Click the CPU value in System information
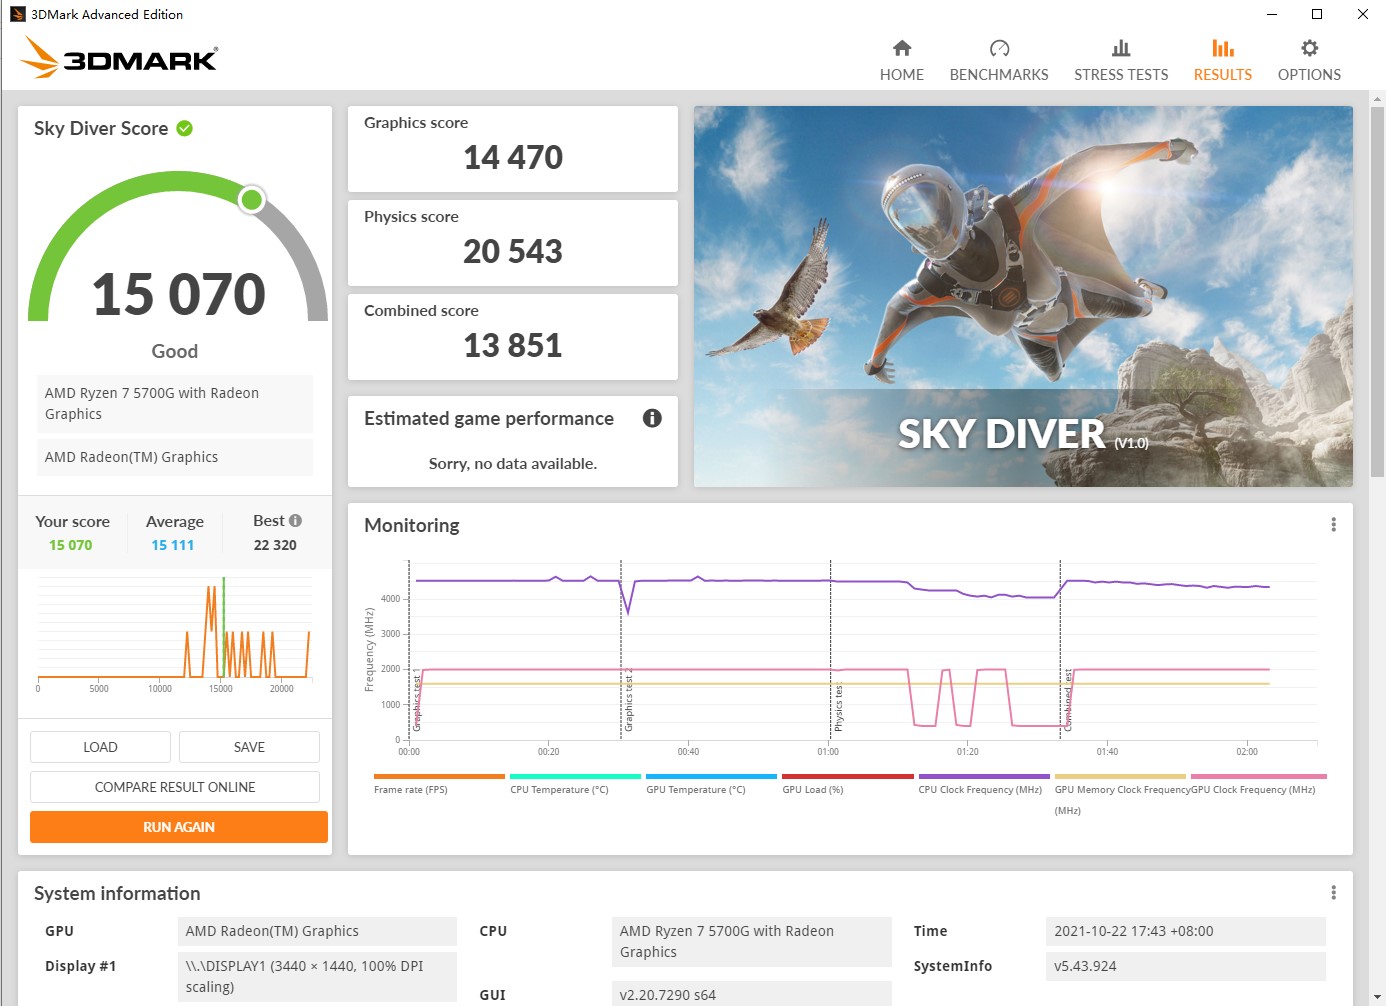This screenshot has width=1386, height=1006. pos(752,942)
